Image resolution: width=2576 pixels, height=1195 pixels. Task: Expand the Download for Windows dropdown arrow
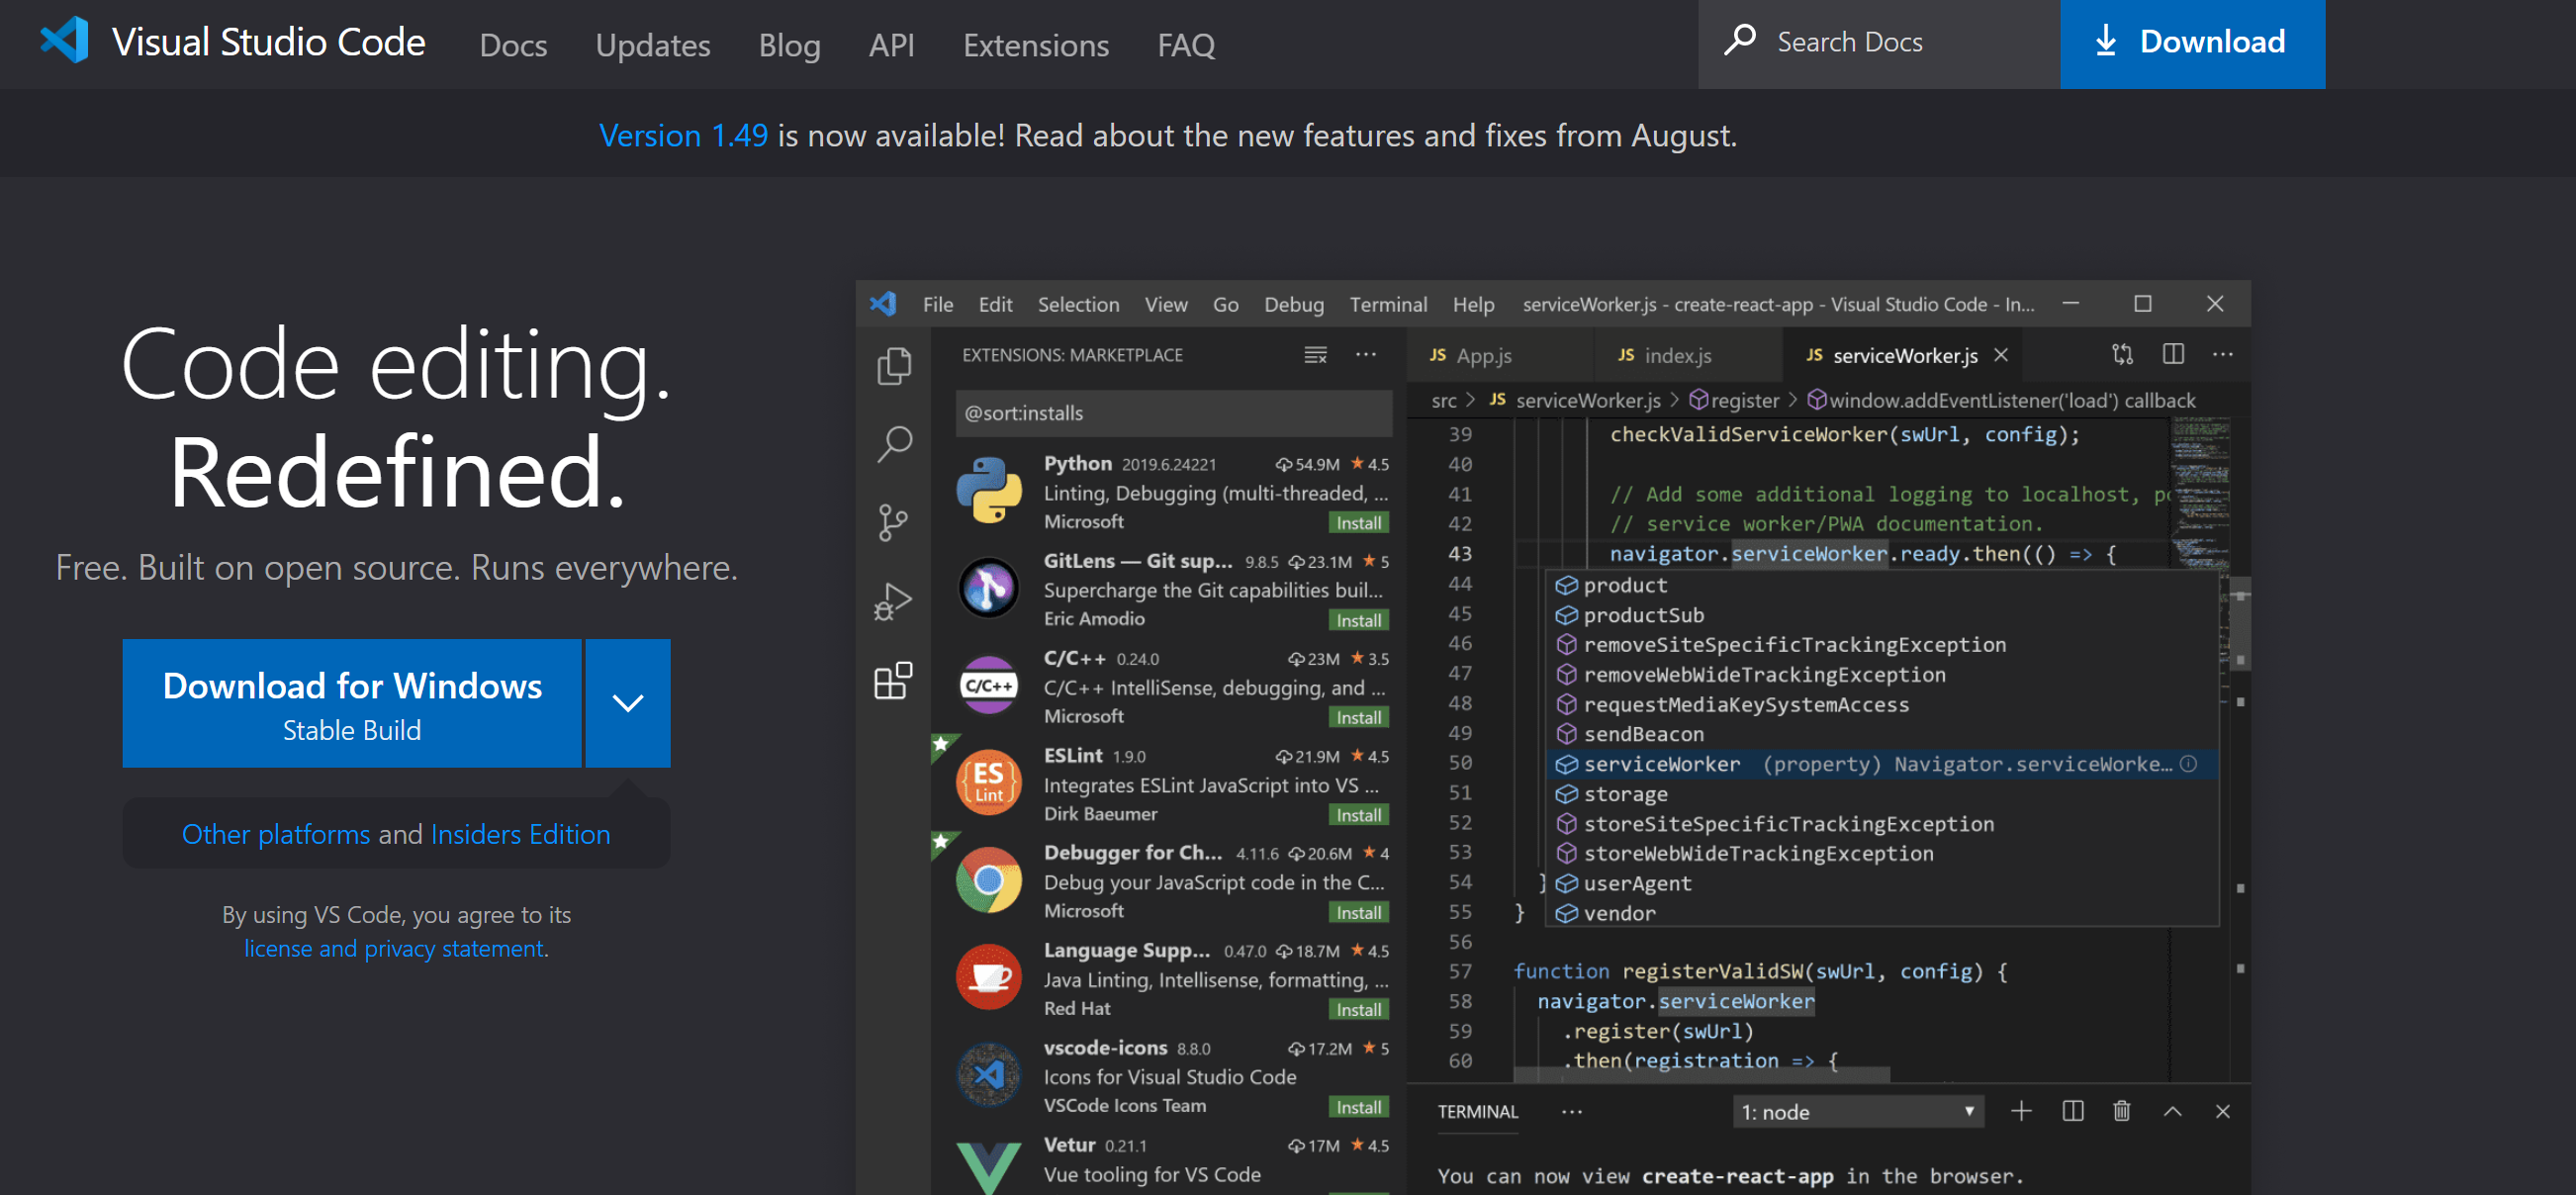point(627,703)
